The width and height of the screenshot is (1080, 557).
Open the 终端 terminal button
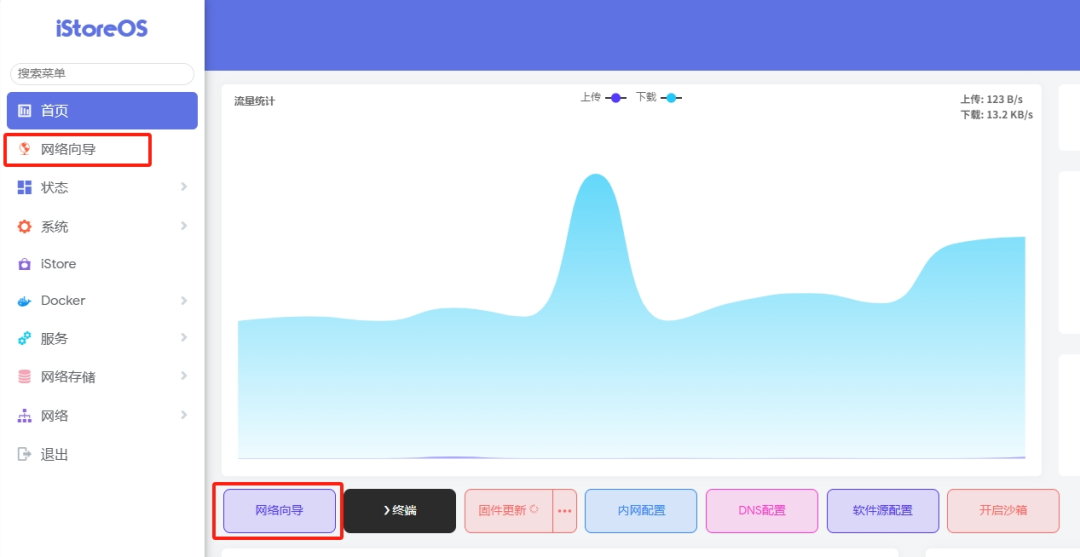399,511
